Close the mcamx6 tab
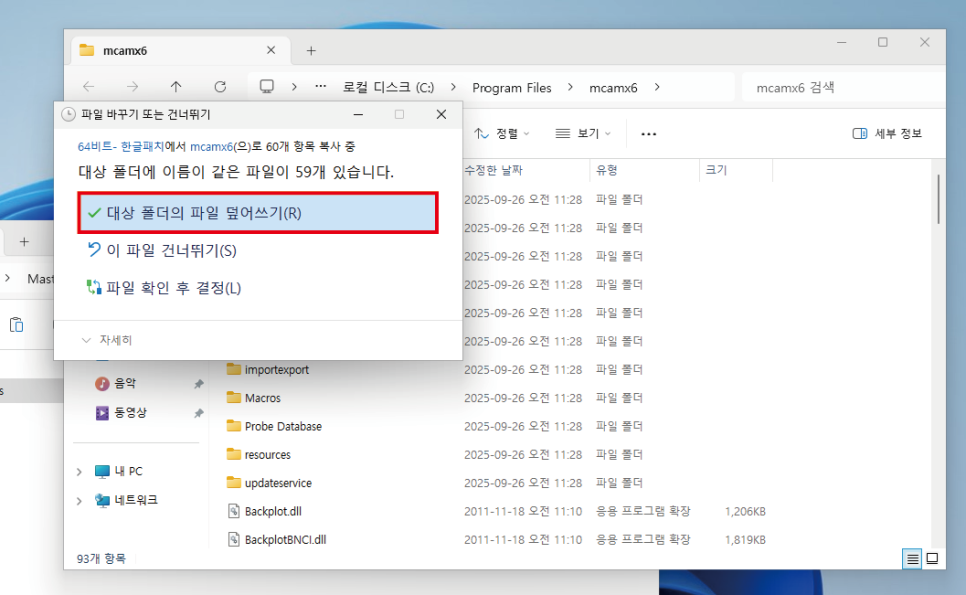This screenshot has height=595, width=966. [x=270, y=51]
